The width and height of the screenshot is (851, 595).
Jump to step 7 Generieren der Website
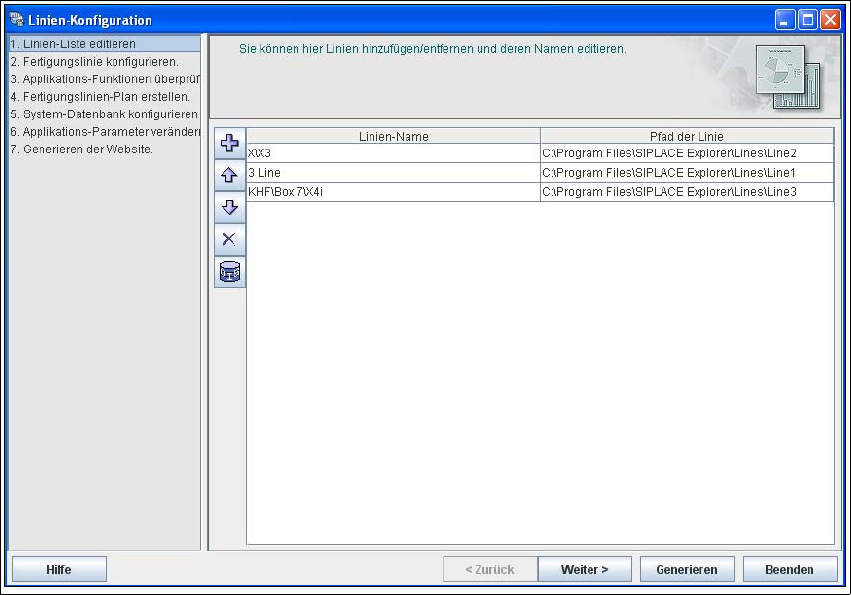[104, 149]
